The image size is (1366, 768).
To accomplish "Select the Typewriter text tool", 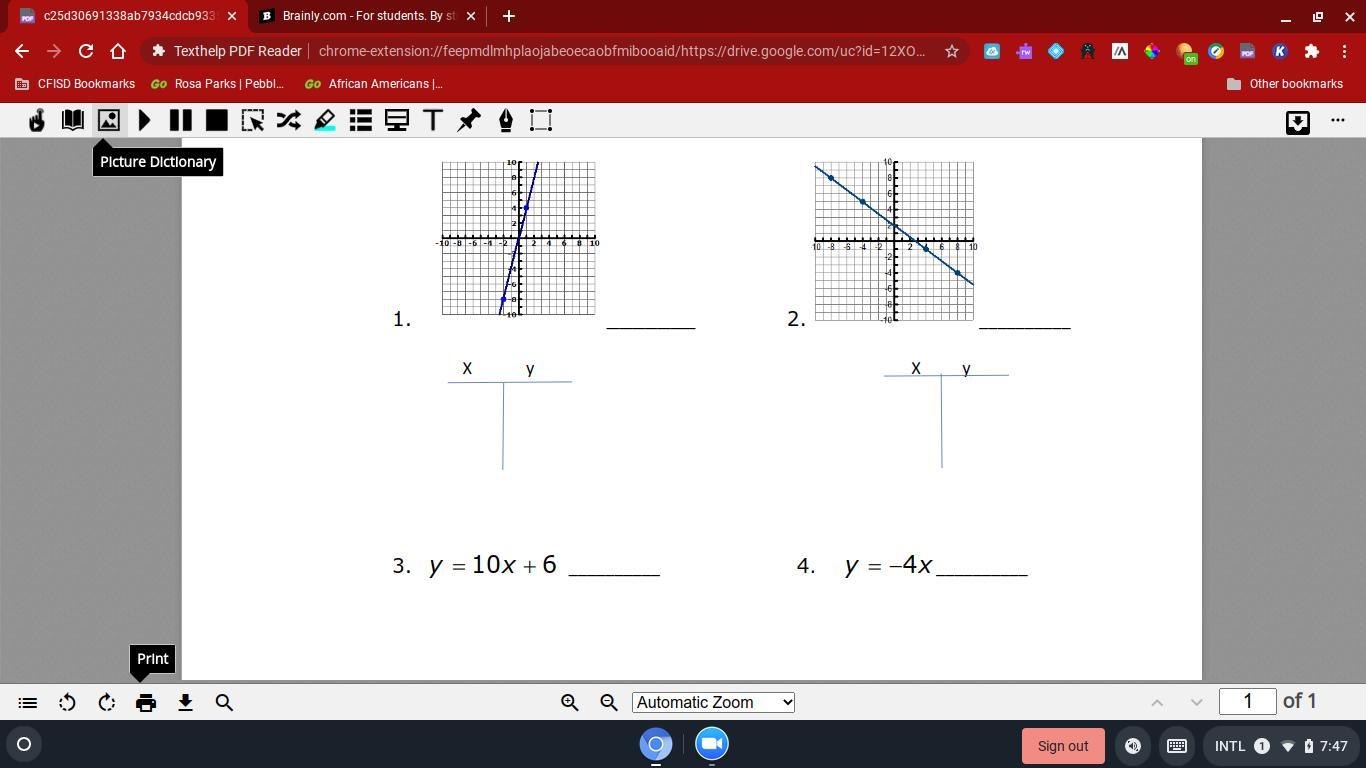I will (x=433, y=121).
